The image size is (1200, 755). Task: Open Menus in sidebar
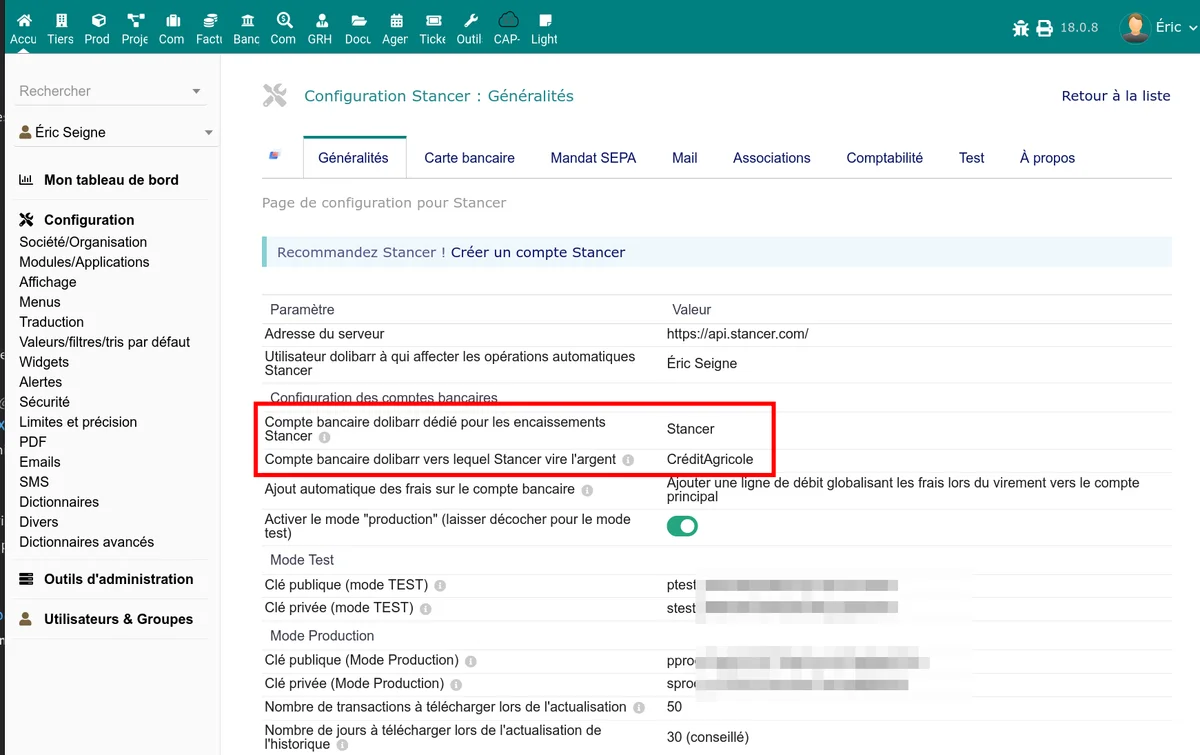tap(40, 302)
